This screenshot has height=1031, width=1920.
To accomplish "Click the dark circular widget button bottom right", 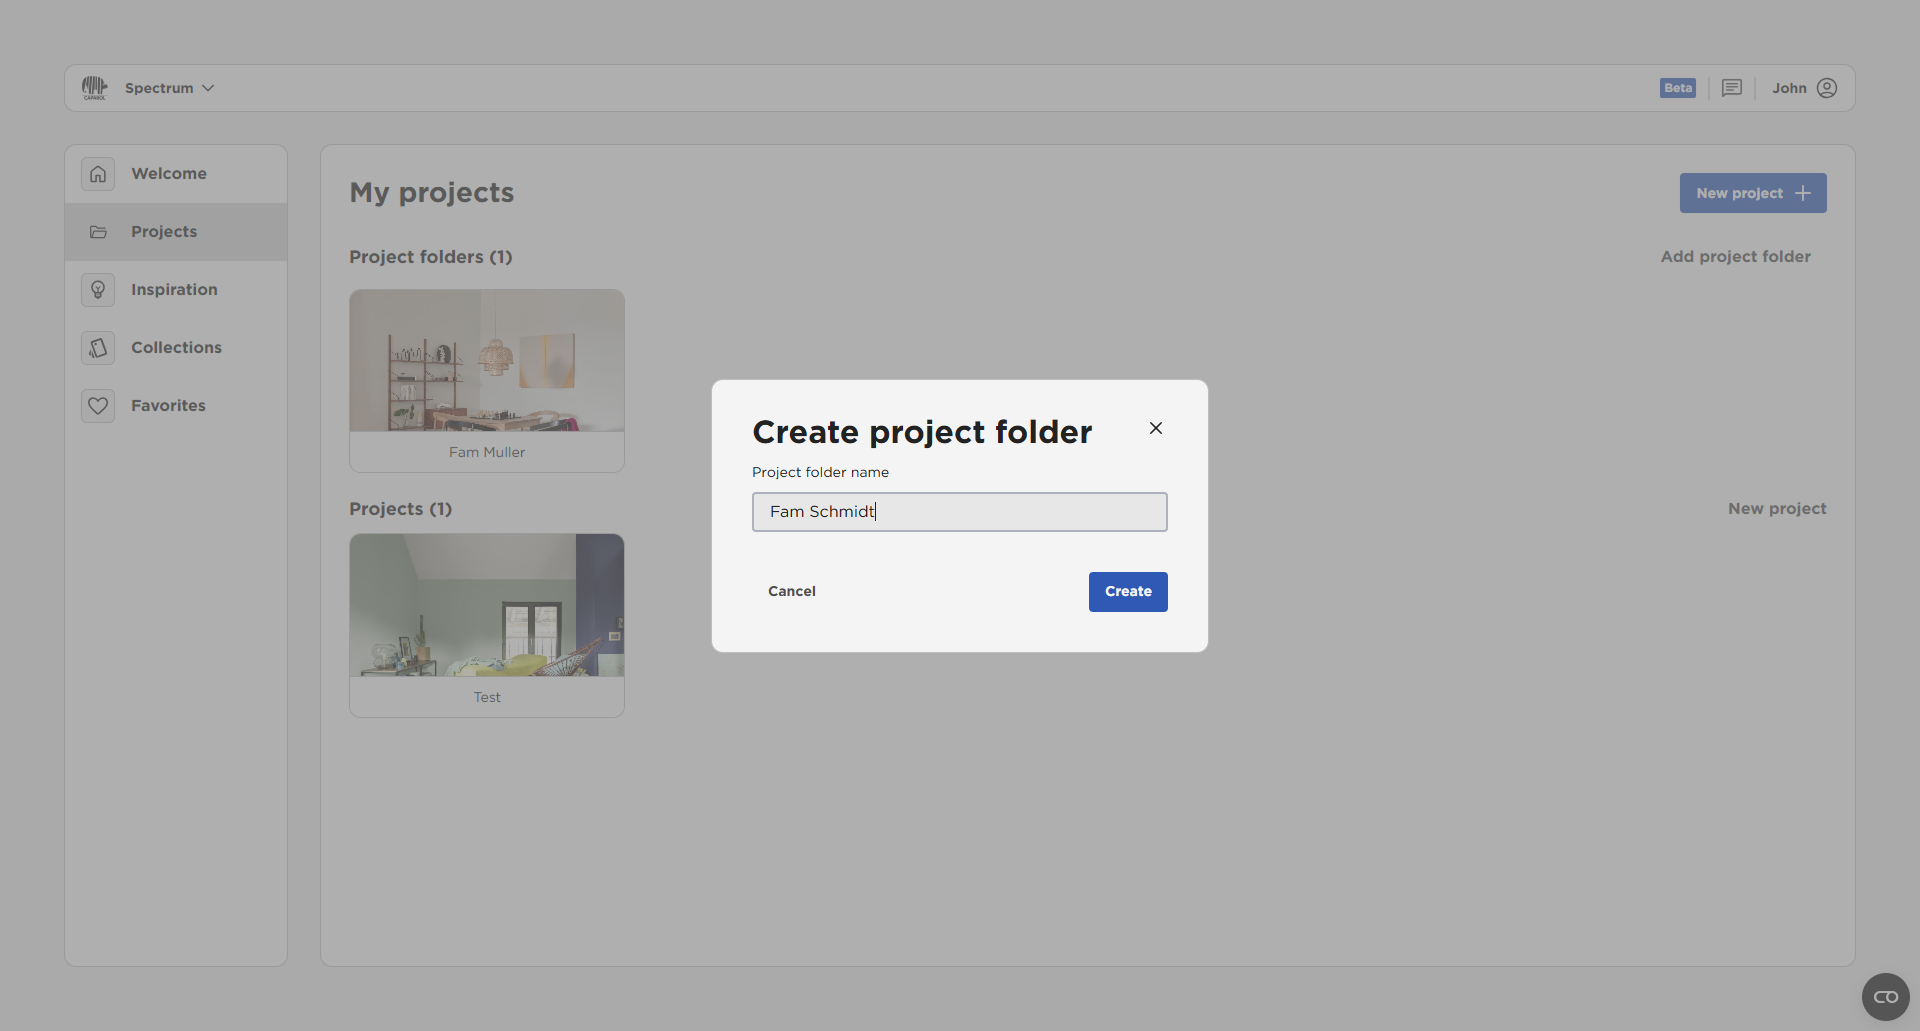I will (1886, 996).
